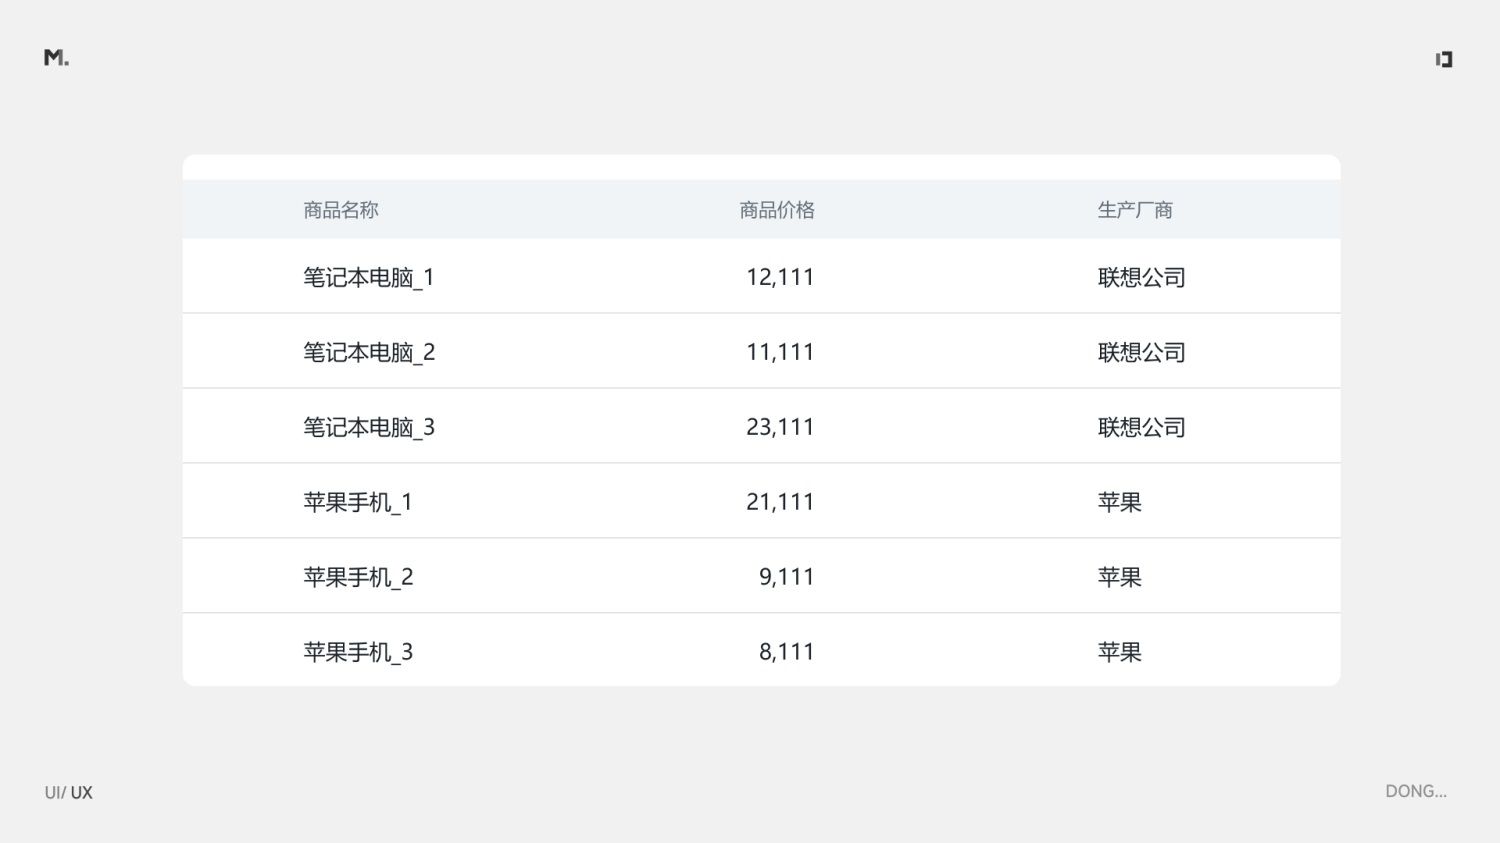Click the 商品价格 column header

(777, 210)
